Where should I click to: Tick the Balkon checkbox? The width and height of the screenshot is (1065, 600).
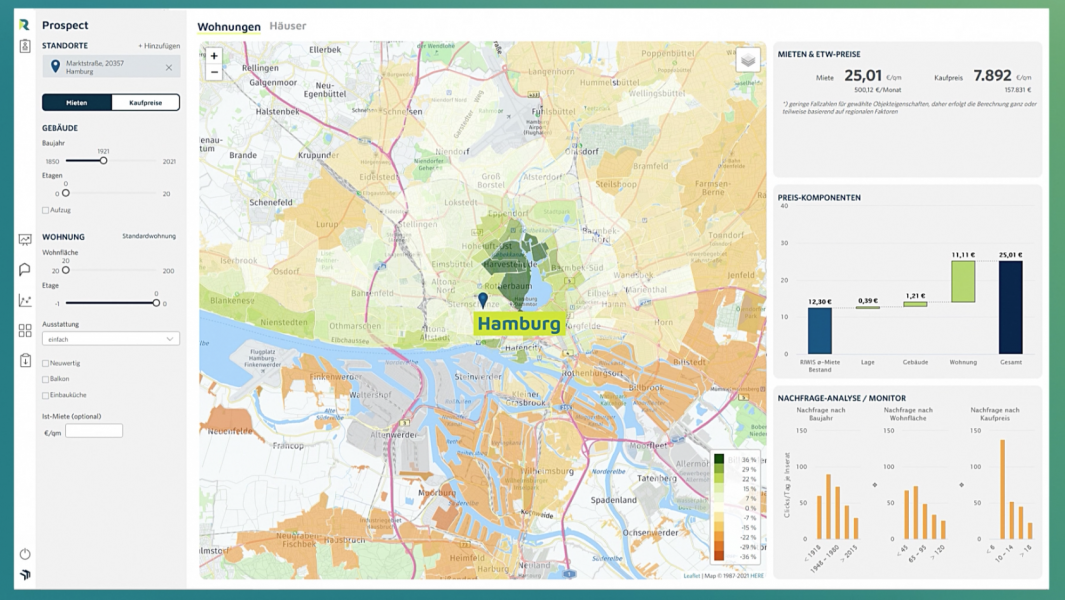(46, 380)
